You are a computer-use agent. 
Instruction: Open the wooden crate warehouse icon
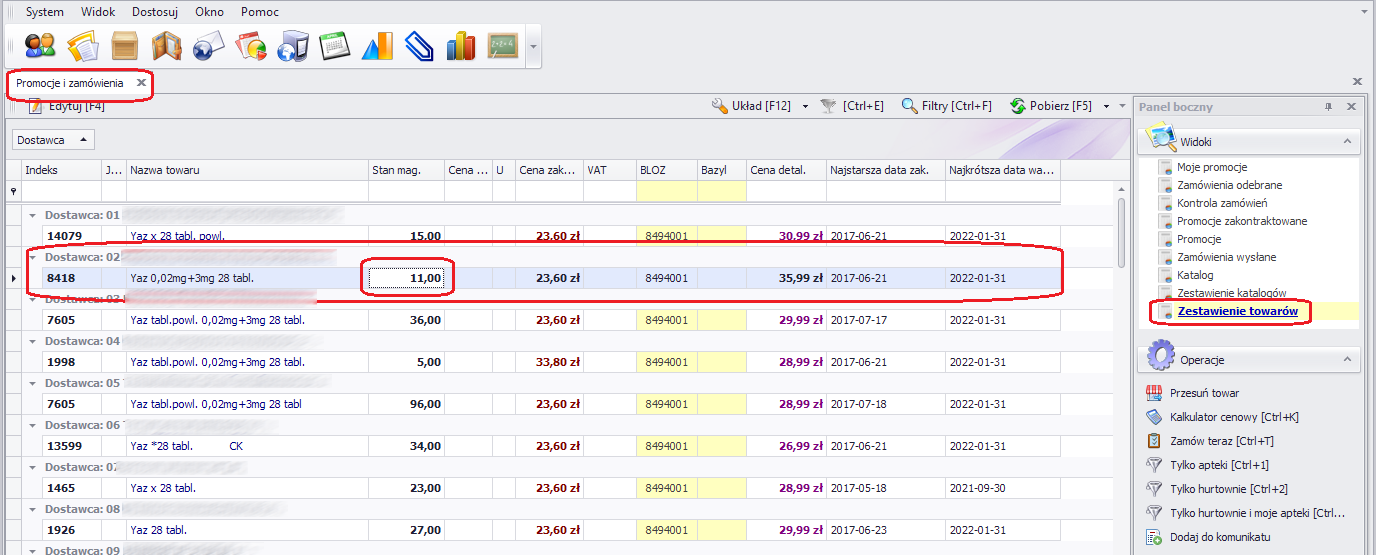(x=125, y=46)
